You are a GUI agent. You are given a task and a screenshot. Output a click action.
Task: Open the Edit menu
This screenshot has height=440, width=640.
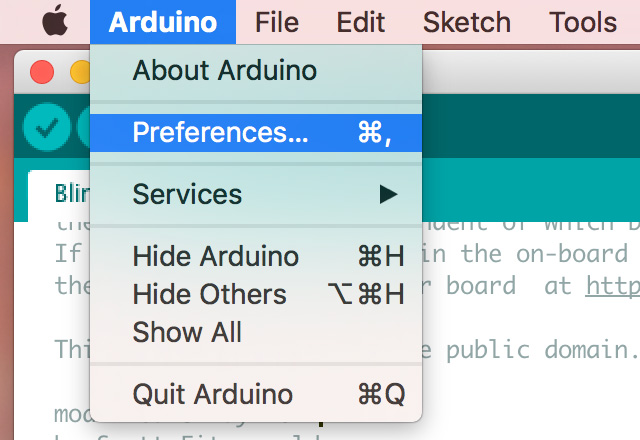coord(361,22)
